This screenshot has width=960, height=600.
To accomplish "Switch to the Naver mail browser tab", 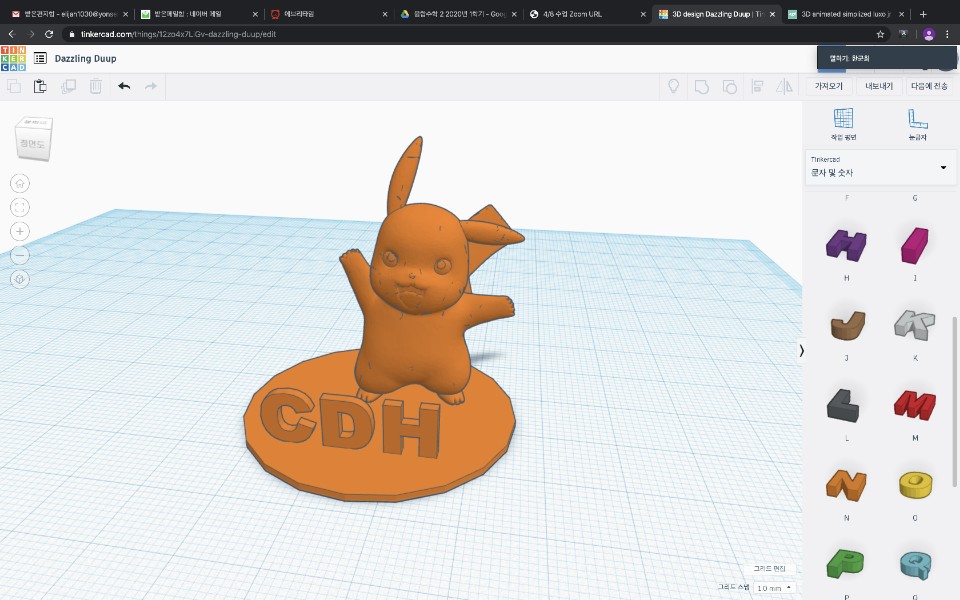I will [198, 14].
